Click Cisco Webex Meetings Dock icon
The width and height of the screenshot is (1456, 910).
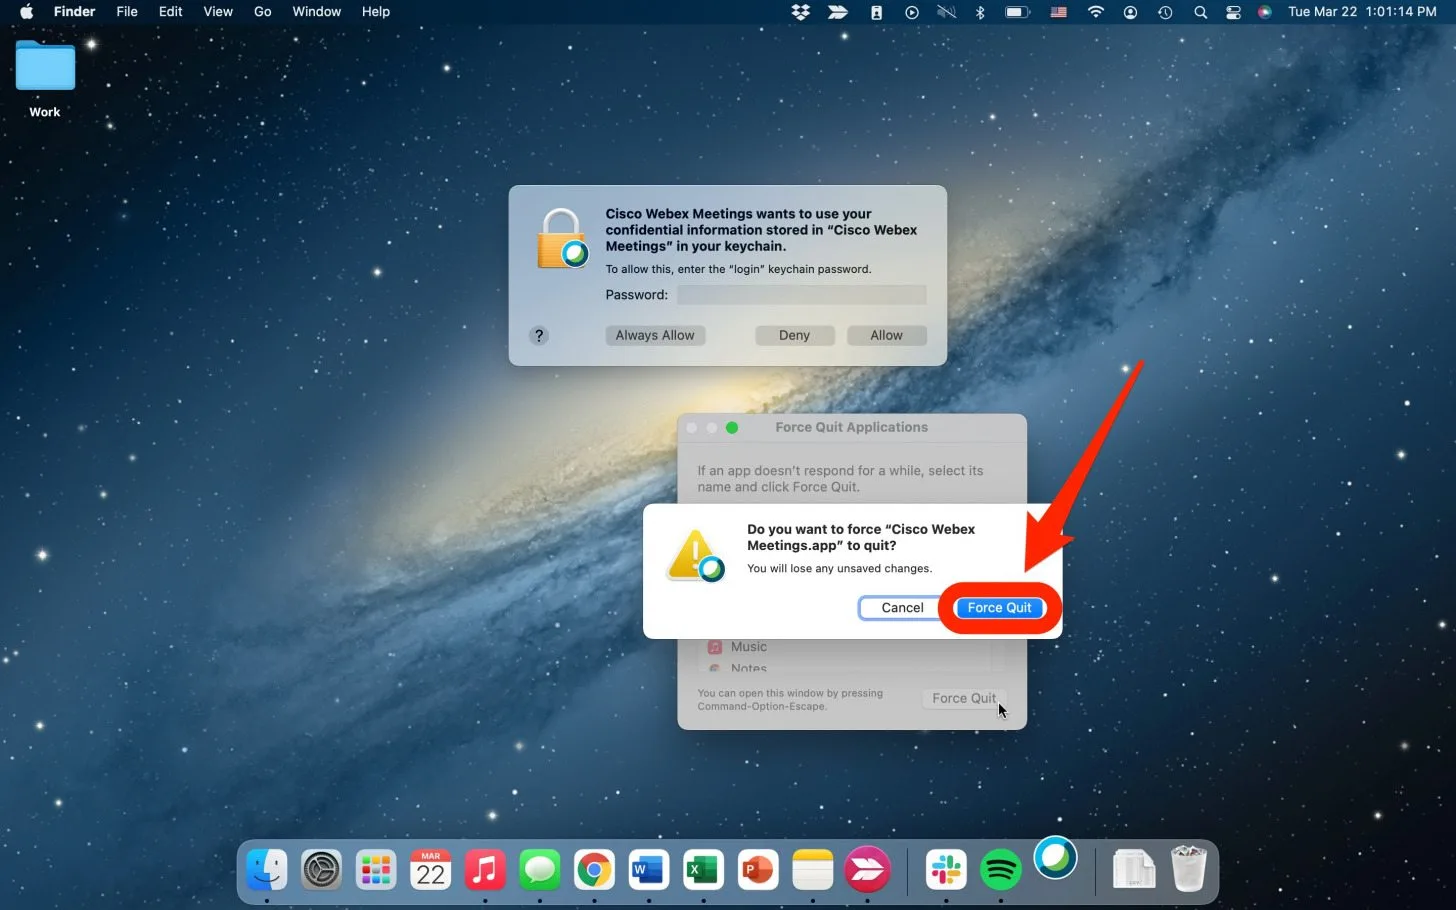pyautogui.click(x=1055, y=859)
